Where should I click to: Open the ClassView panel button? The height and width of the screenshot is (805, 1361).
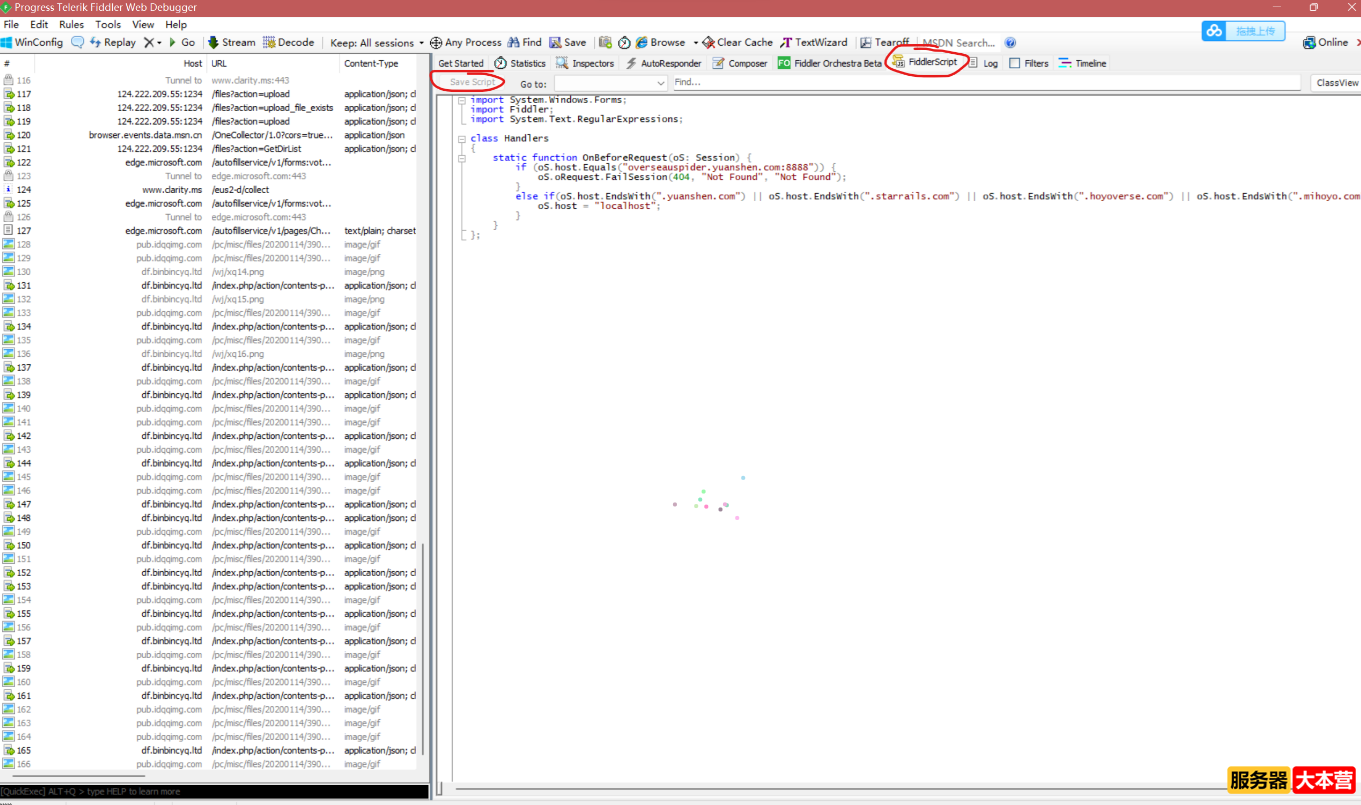(1337, 83)
